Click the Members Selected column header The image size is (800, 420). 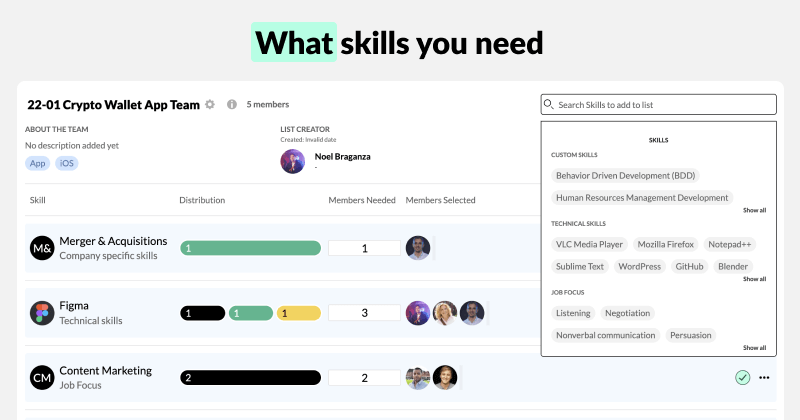[x=440, y=200]
